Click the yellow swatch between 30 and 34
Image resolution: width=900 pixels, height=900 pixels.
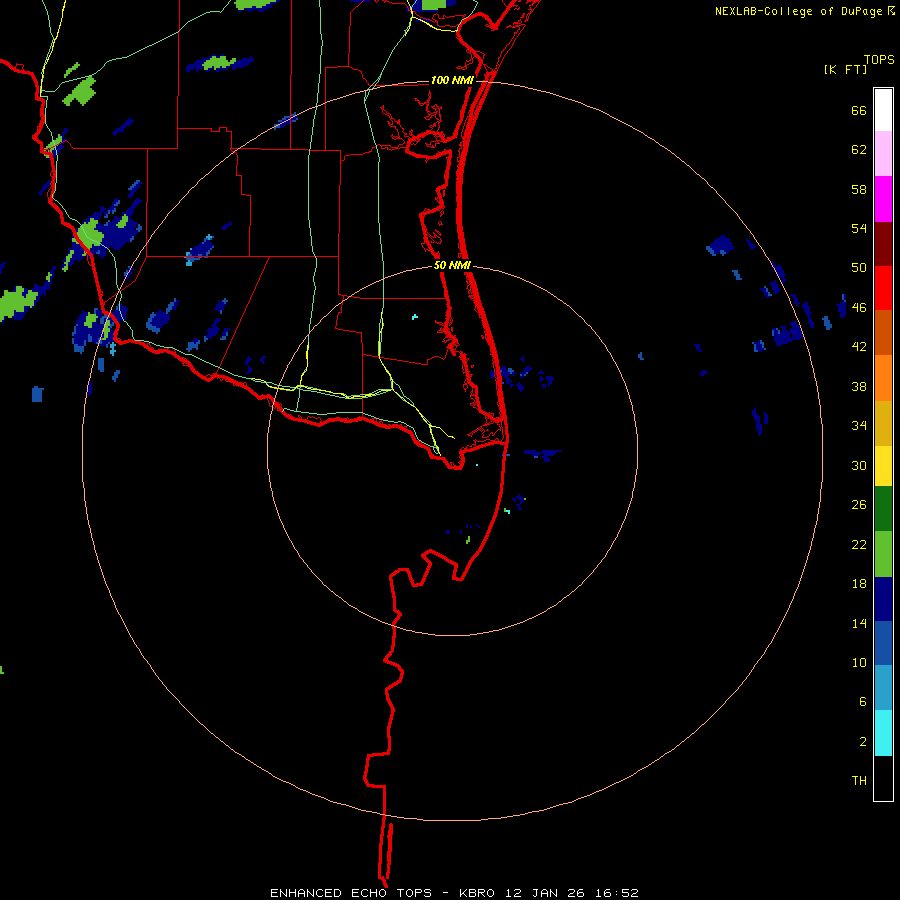pyautogui.click(x=883, y=466)
